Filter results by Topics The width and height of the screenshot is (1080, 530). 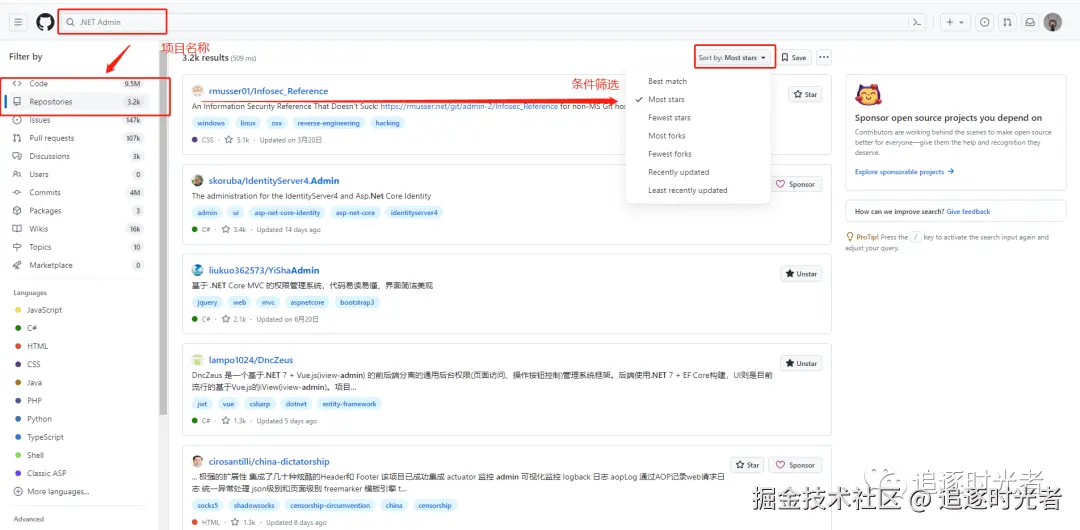(77, 247)
